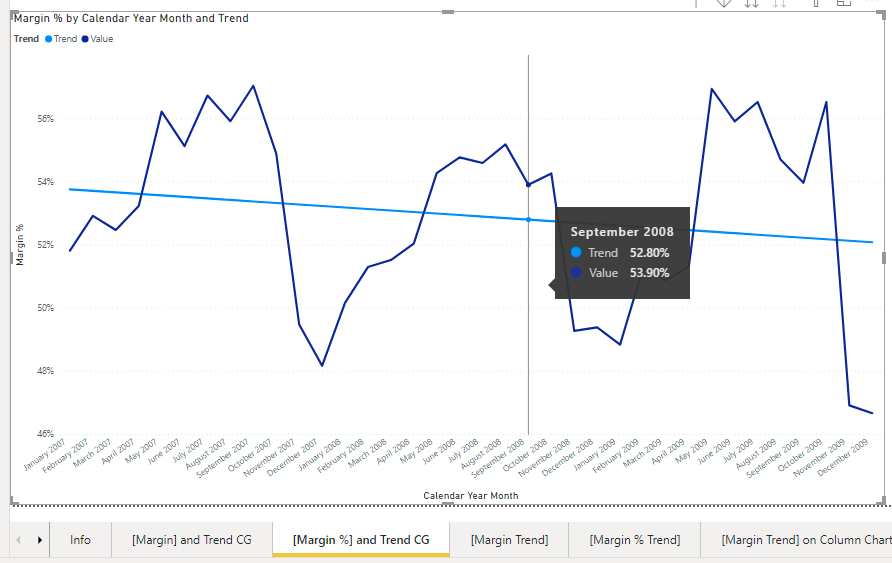The height and width of the screenshot is (563, 892).
Task: Click the drill down arrow icon above the chart
Action: 724,3
